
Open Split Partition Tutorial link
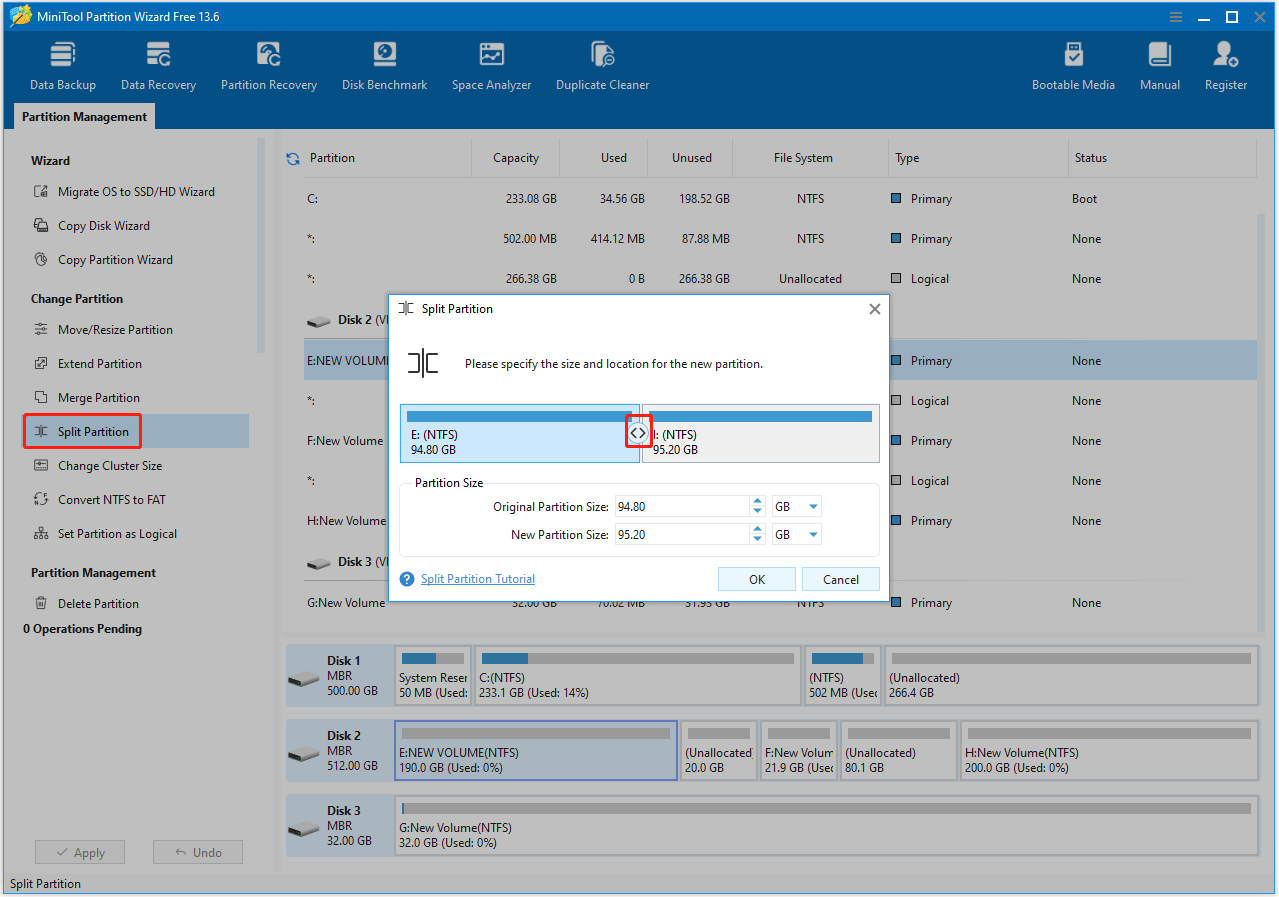tap(478, 579)
